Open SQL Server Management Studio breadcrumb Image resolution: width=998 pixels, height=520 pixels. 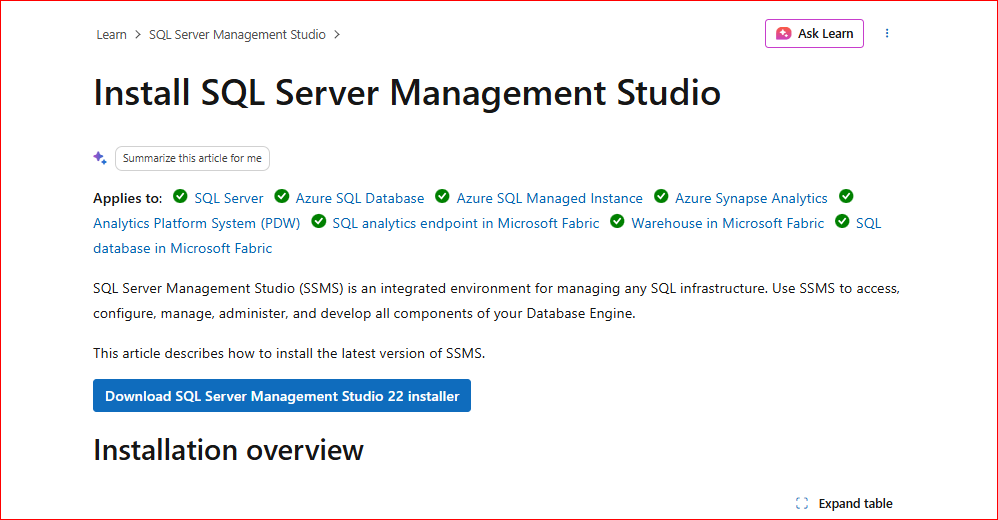tap(237, 35)
